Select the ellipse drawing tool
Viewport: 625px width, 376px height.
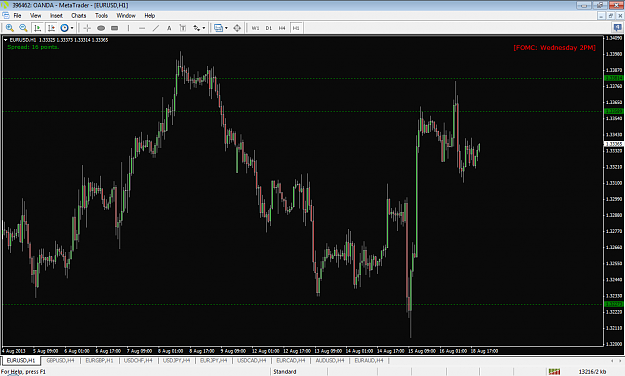pyautogui.click(x=101, y=28)
